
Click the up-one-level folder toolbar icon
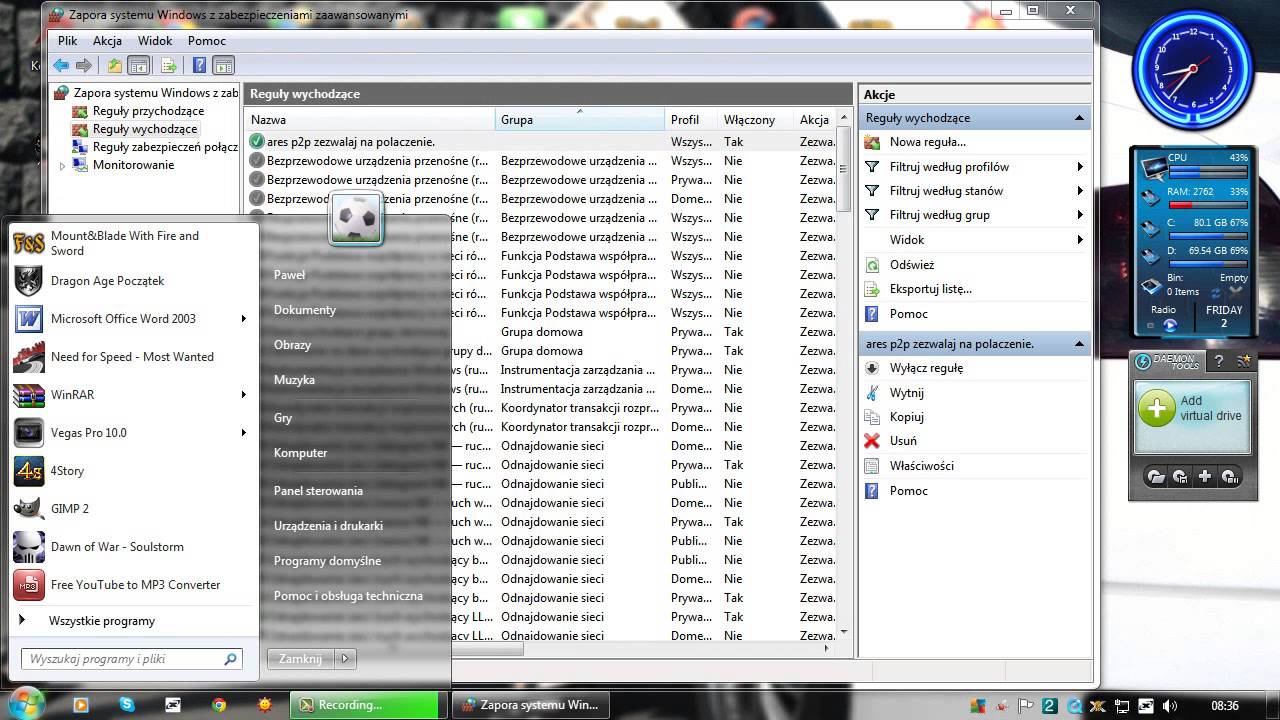click(x=115, y=66)
